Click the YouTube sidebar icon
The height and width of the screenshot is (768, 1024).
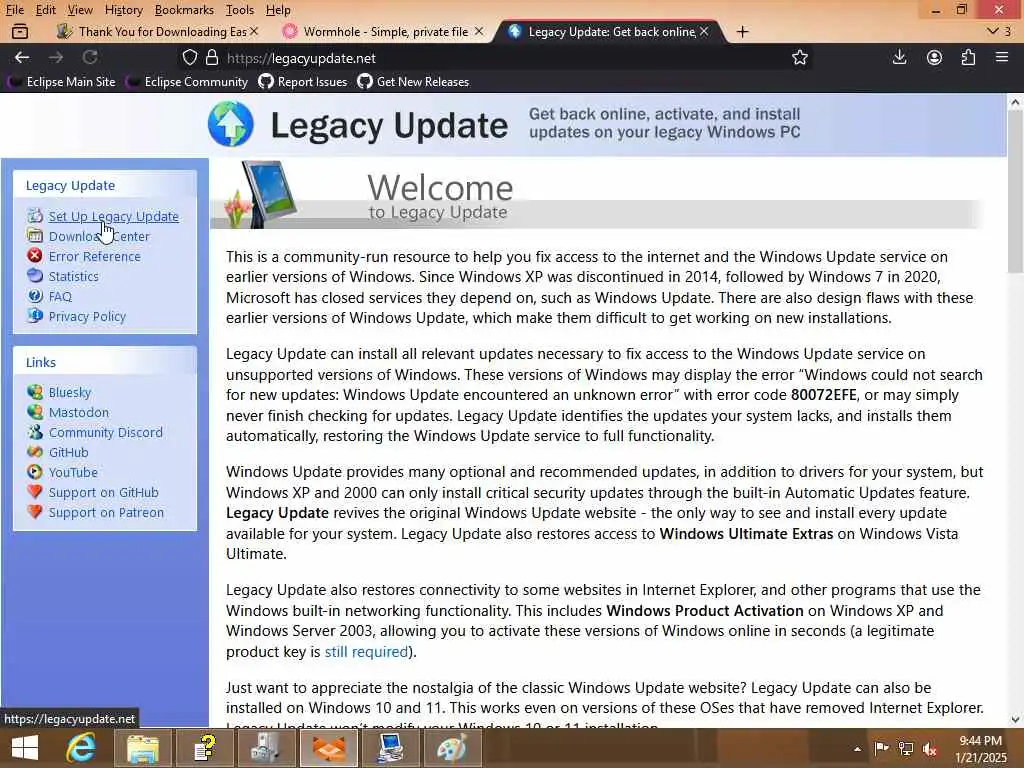coord(35,472)
